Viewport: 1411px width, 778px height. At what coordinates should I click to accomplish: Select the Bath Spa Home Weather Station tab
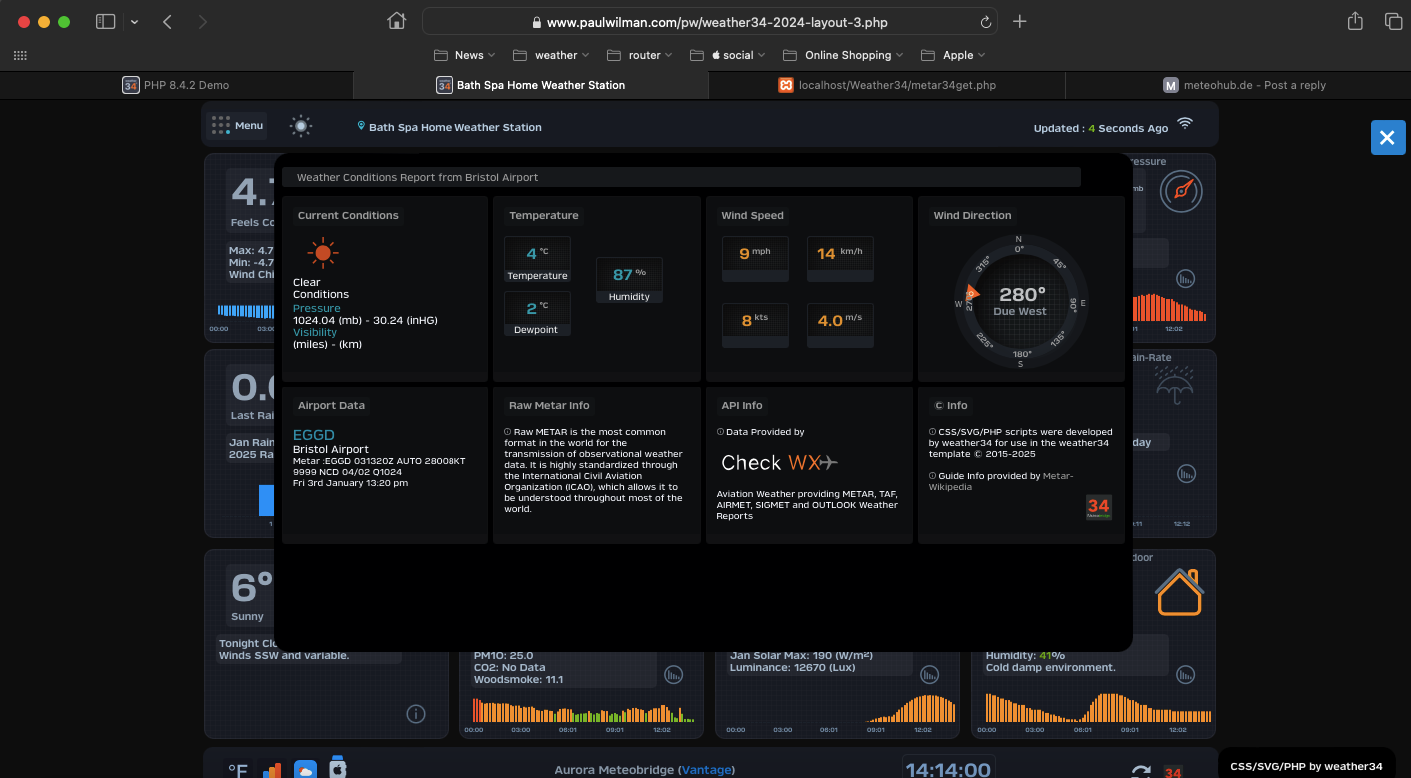[531, 85]
